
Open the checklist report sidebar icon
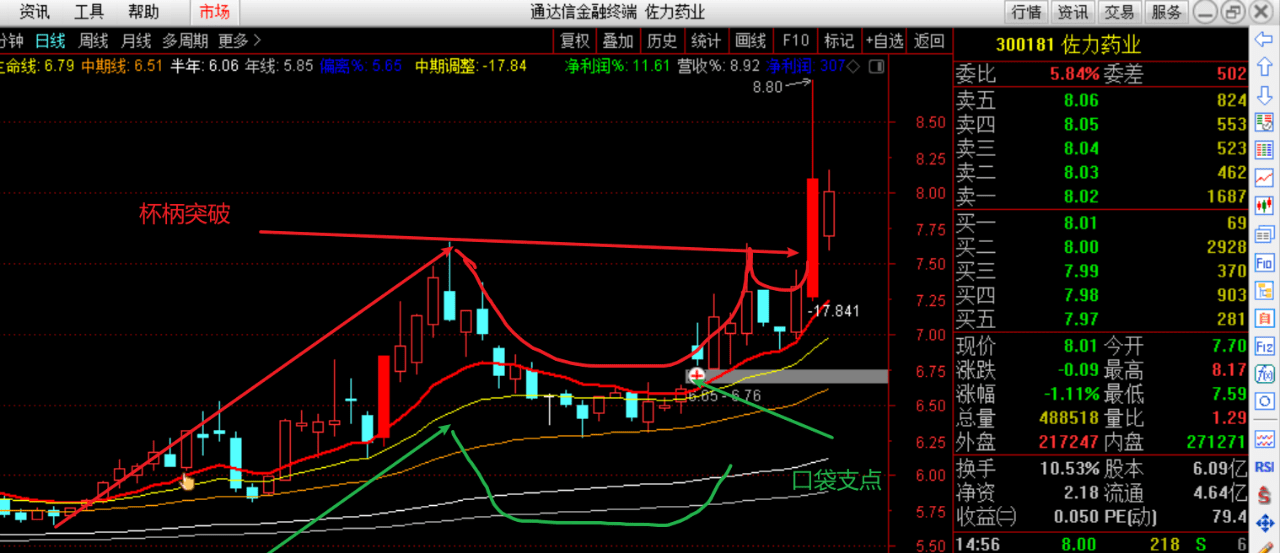tap(1265, 121)
